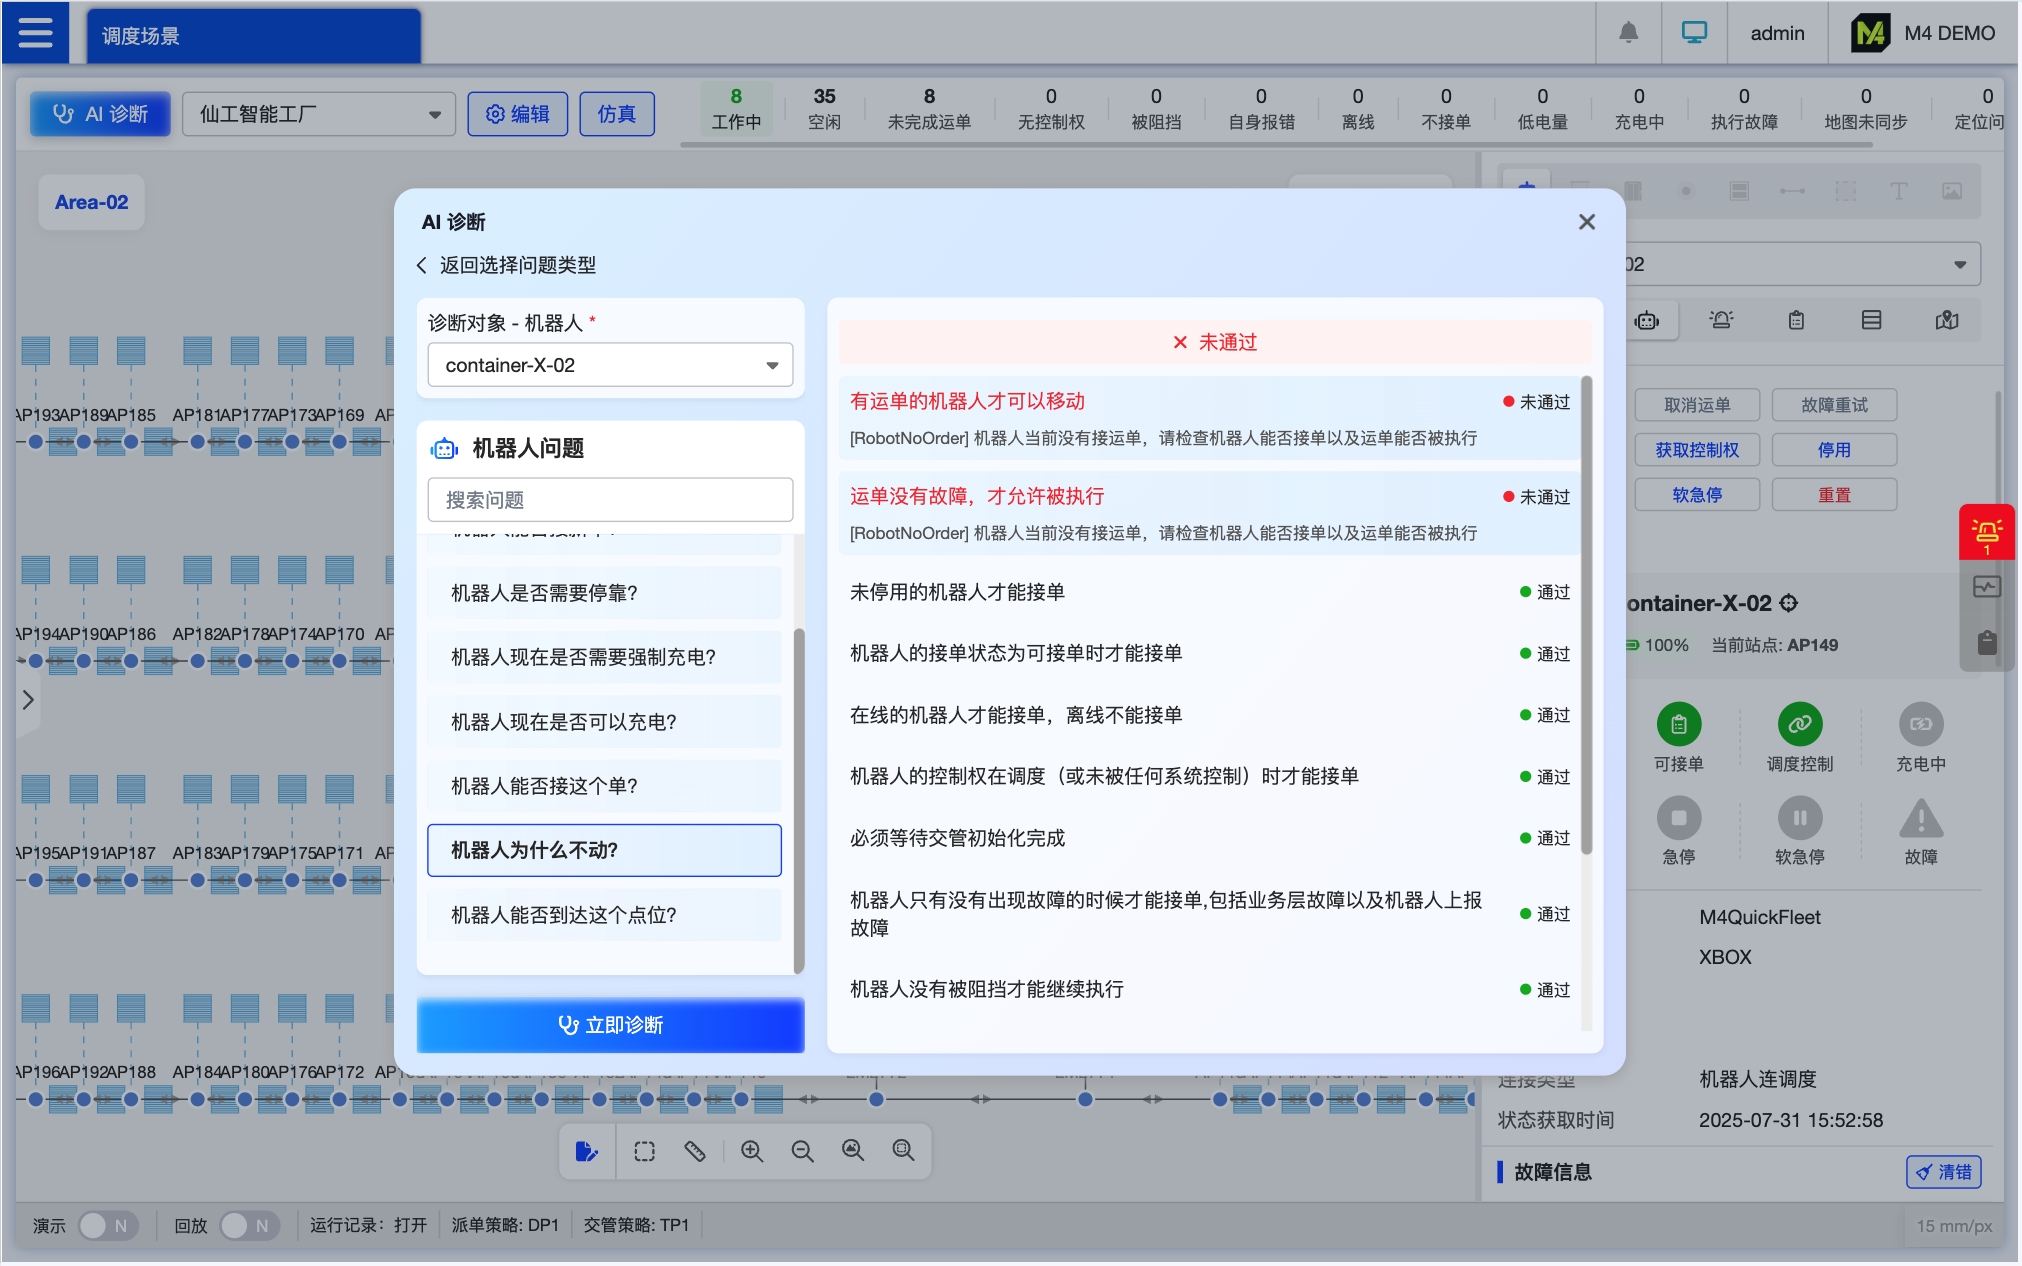This screenshot has height=1266, width=2022.
Task: Expand the collapsed left side panel arrow
Action: [28, 700]
